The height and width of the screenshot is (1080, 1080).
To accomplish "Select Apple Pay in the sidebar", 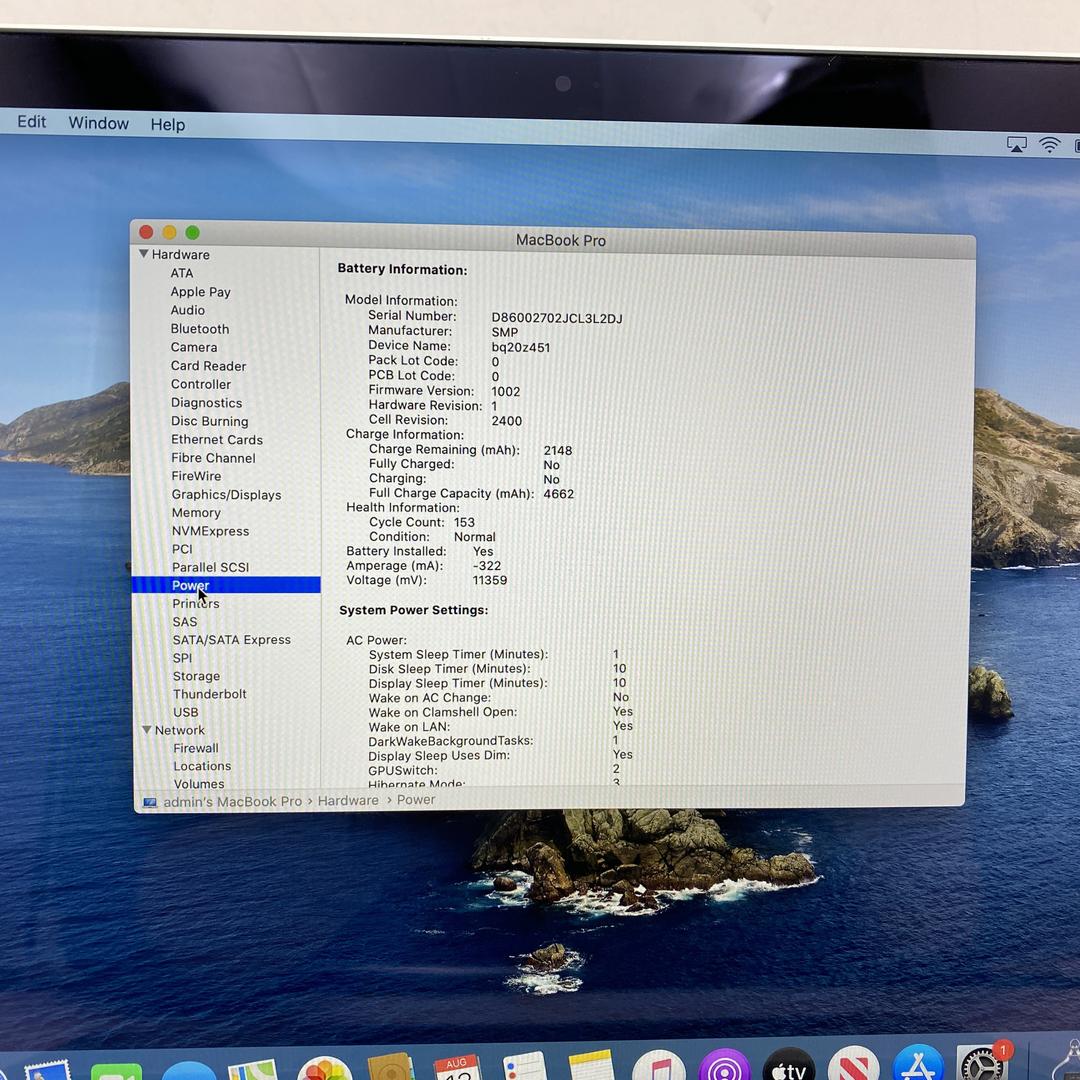I will (200, 292).
